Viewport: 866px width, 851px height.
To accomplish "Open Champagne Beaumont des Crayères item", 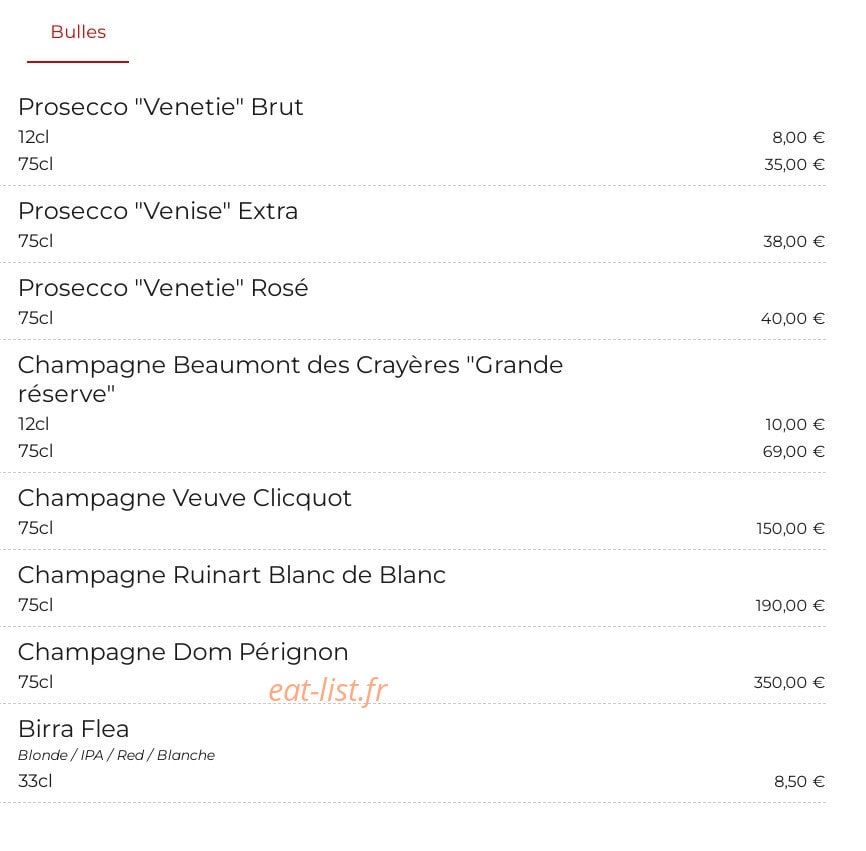I will 291,379.
